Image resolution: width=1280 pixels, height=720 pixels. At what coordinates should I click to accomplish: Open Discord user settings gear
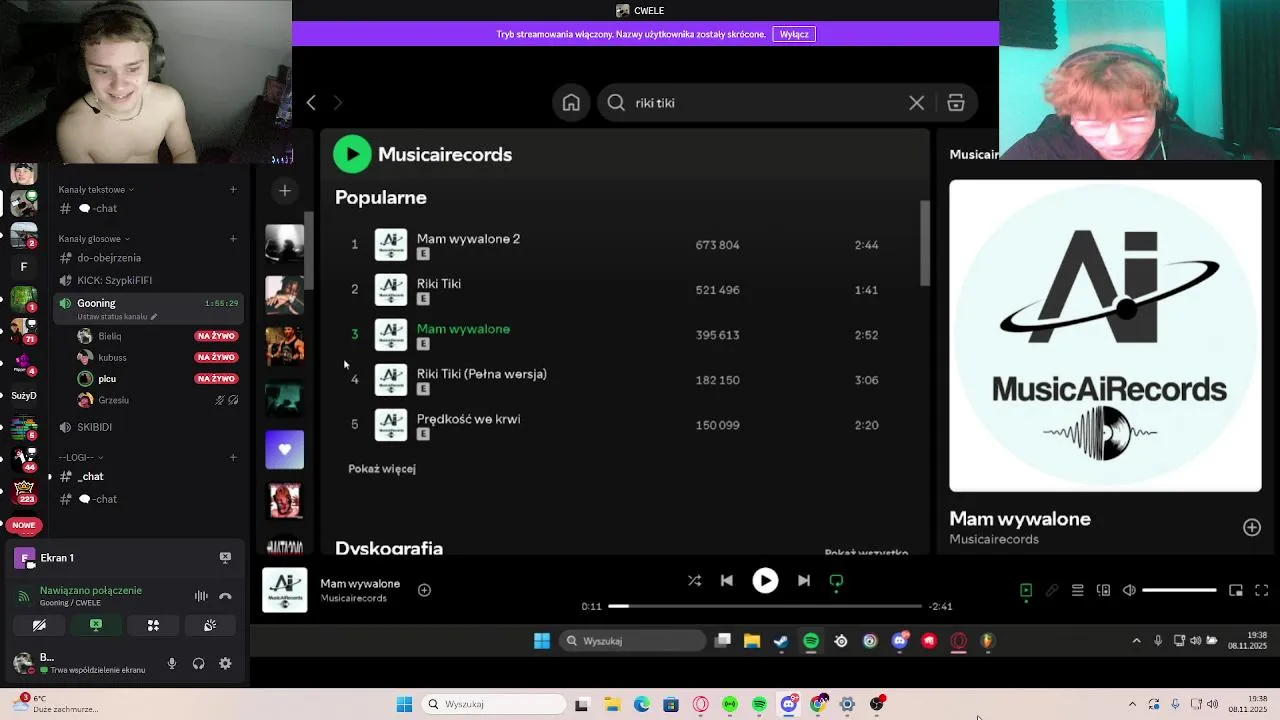(x=225, y=663)
